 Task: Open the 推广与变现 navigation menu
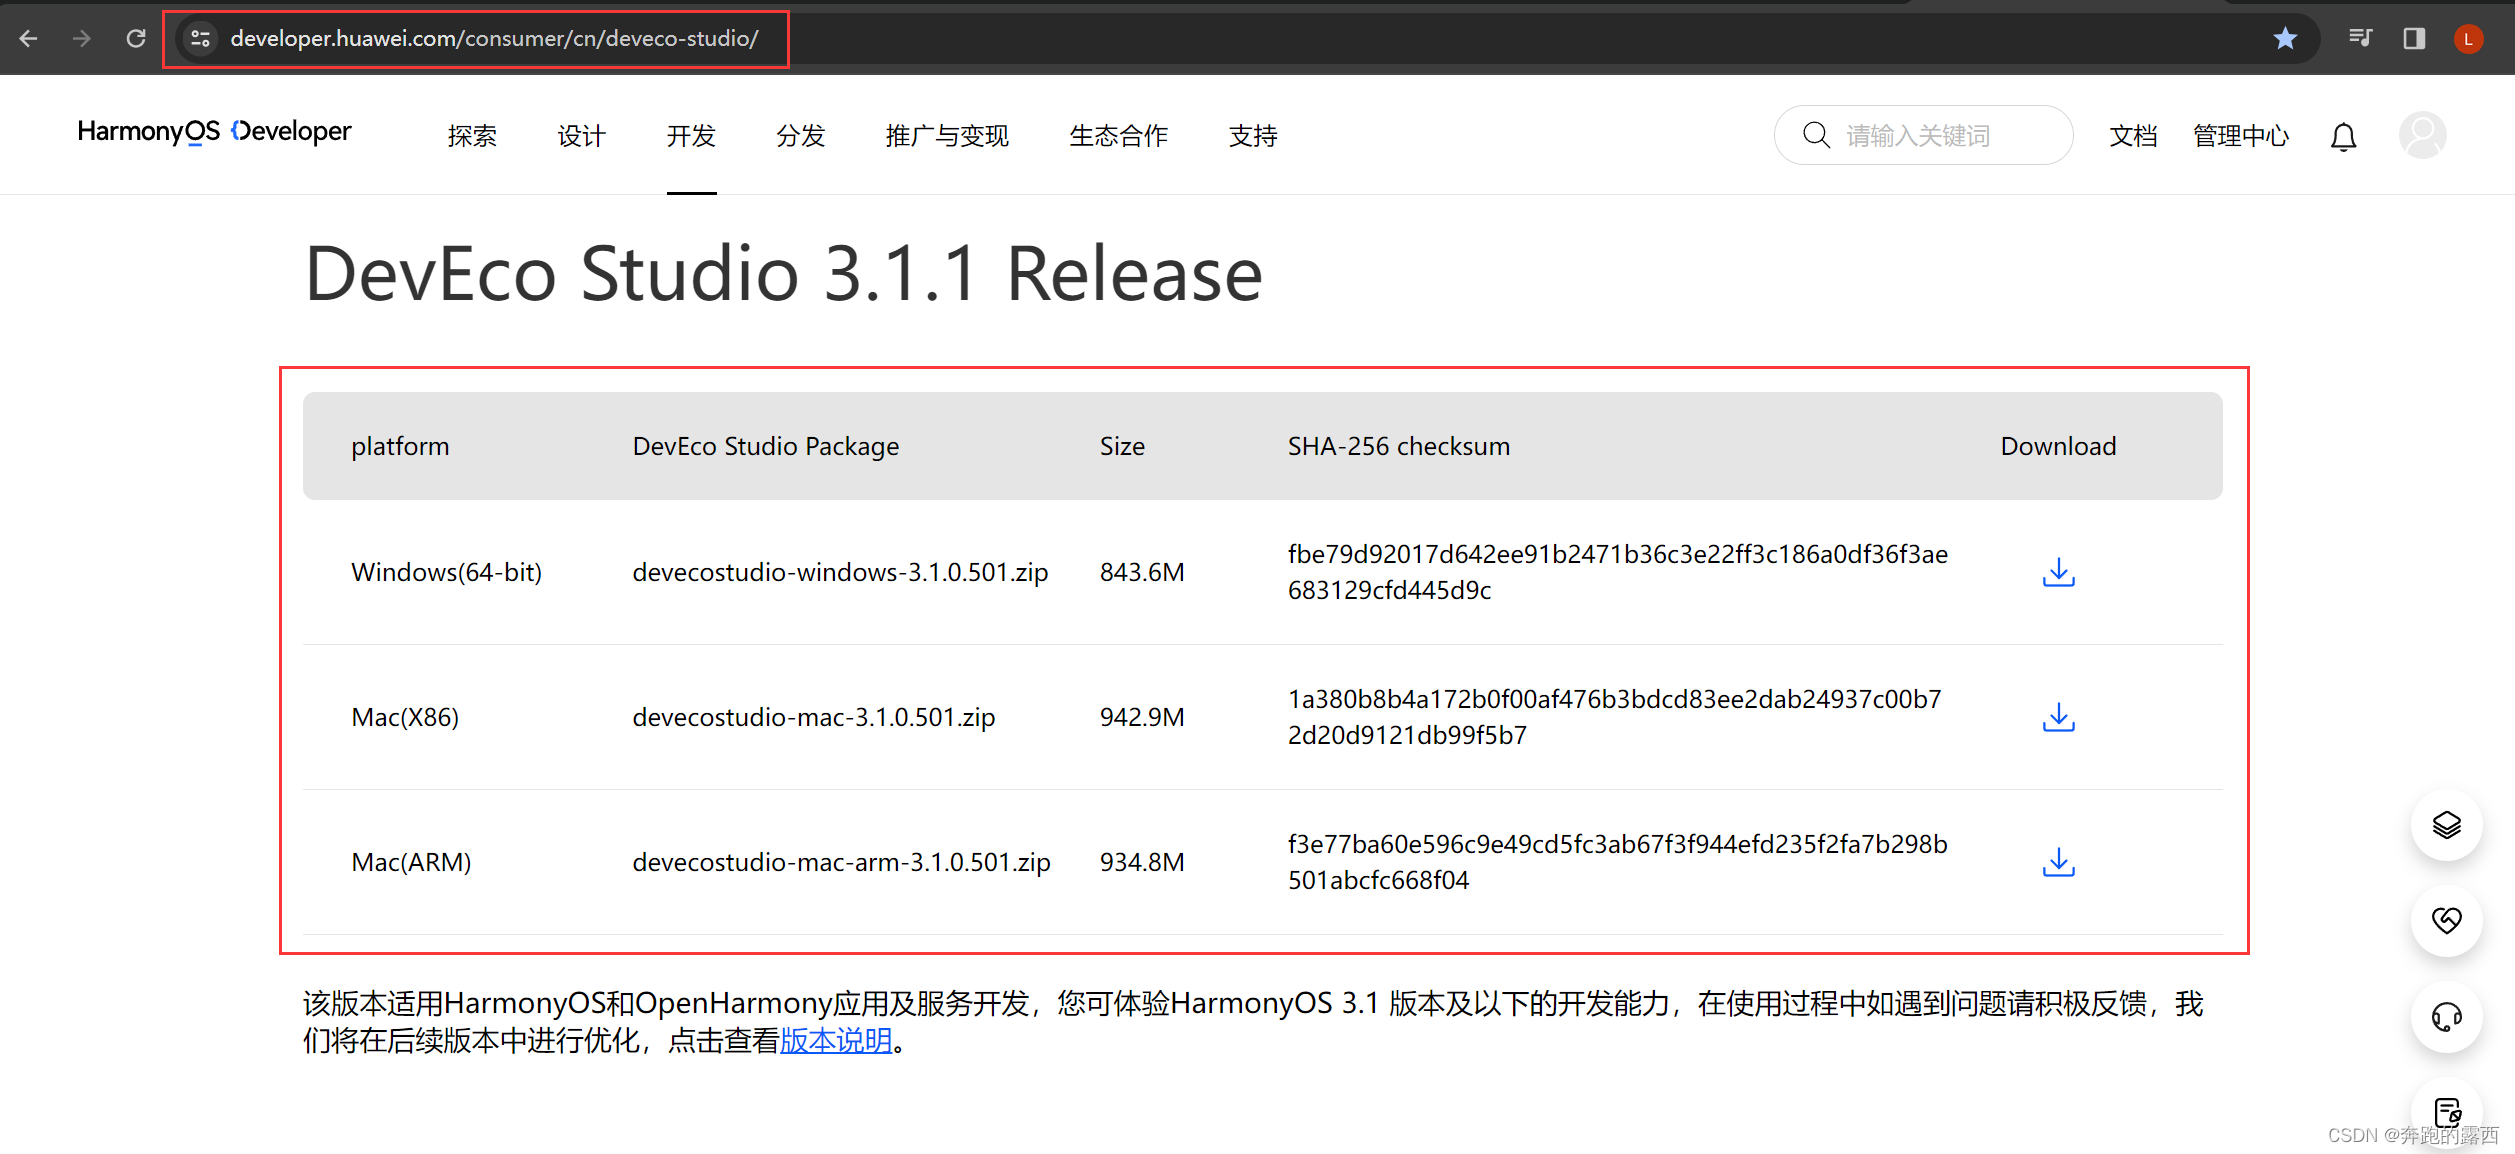tap(946, 136)
